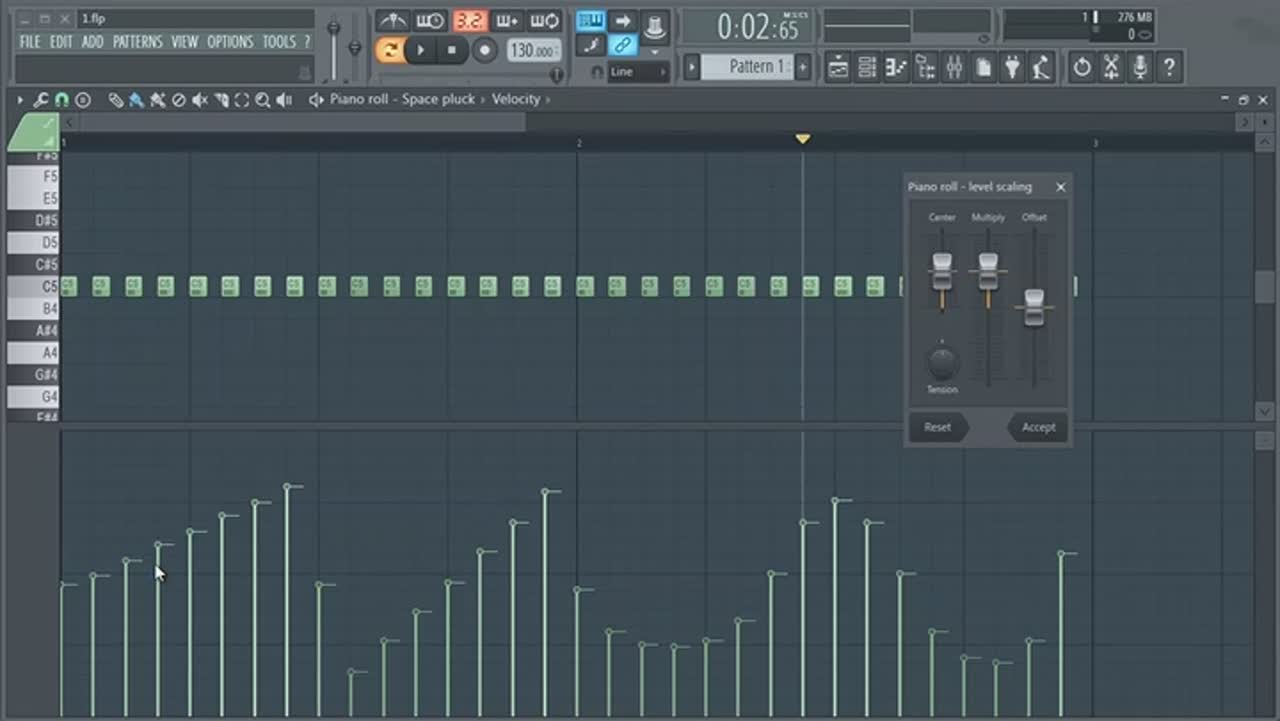Open the PATTERNS menu
This screenshot has width=1280, height=721.
coord(137,42)
